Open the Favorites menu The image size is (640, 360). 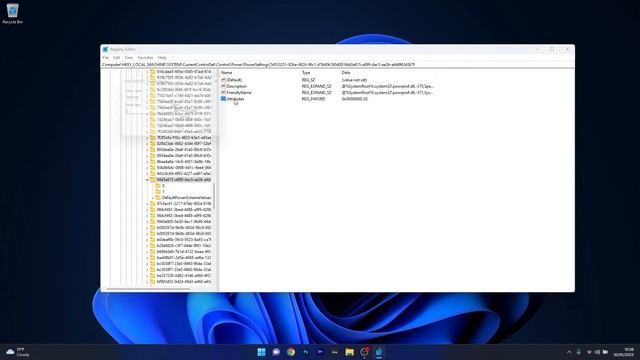[145, 58]
